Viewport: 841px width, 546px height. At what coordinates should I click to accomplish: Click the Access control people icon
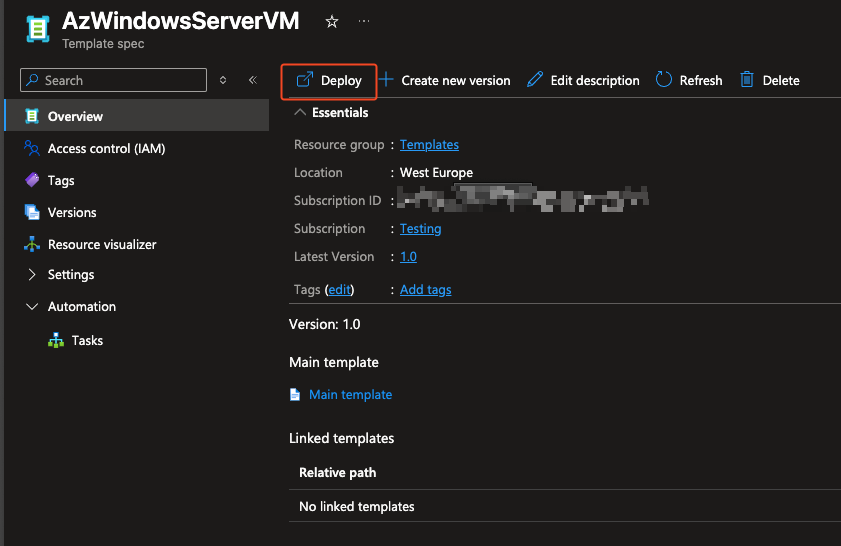32,148
